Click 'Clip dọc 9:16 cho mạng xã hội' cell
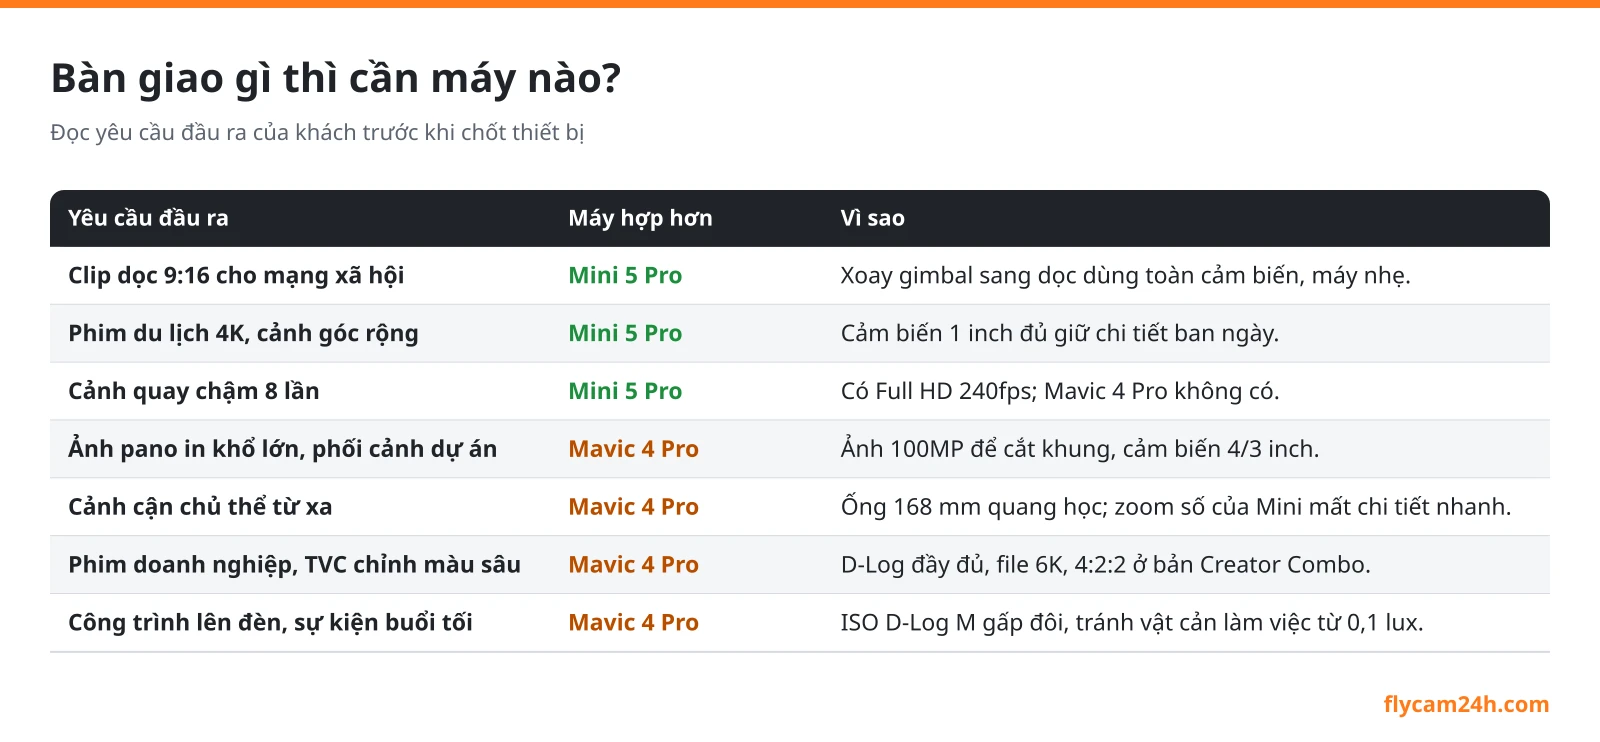The image size is (1600, 742). pyautogui.click(x=236, y=276)
